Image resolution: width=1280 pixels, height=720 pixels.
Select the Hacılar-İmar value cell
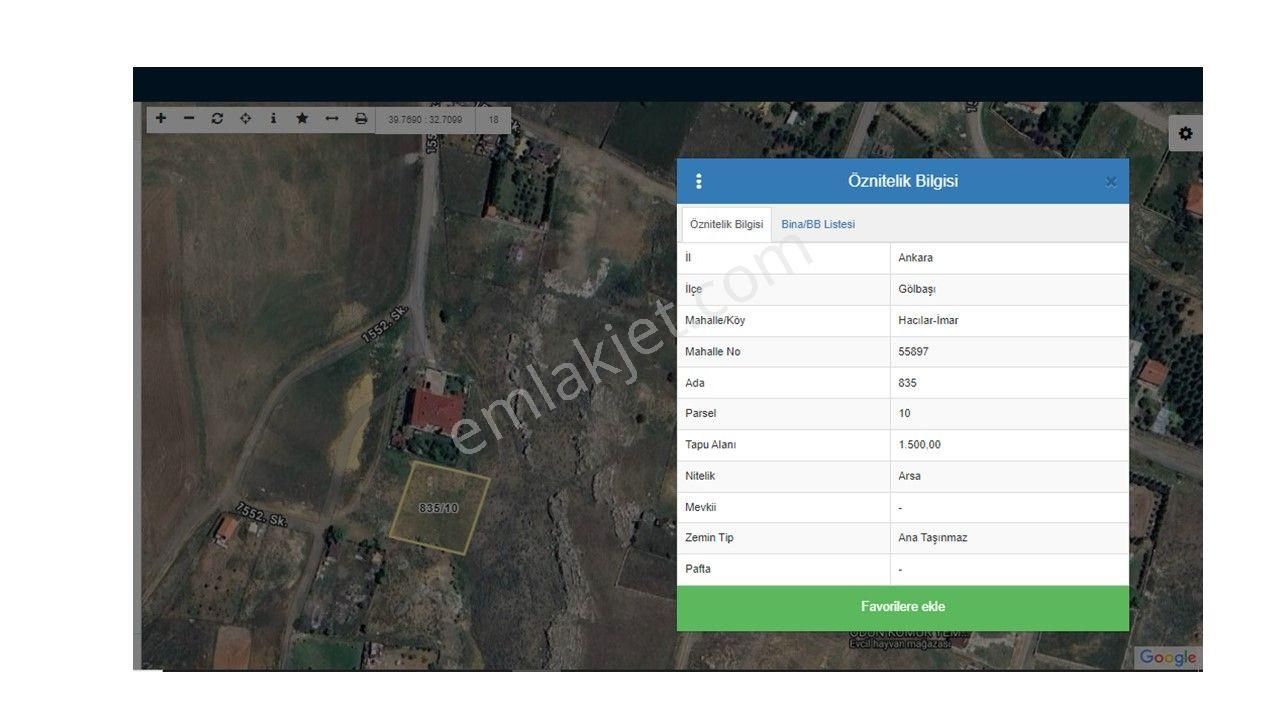coord(1009,320)
